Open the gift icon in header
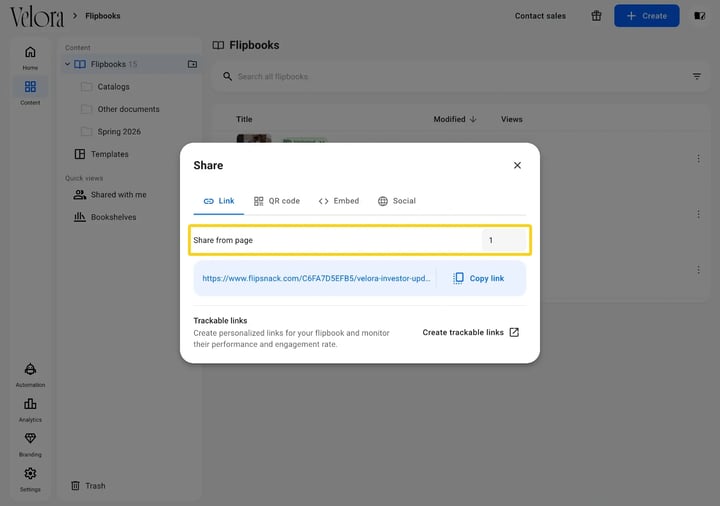This screenshot has width=720, height=506. [596, 16]
